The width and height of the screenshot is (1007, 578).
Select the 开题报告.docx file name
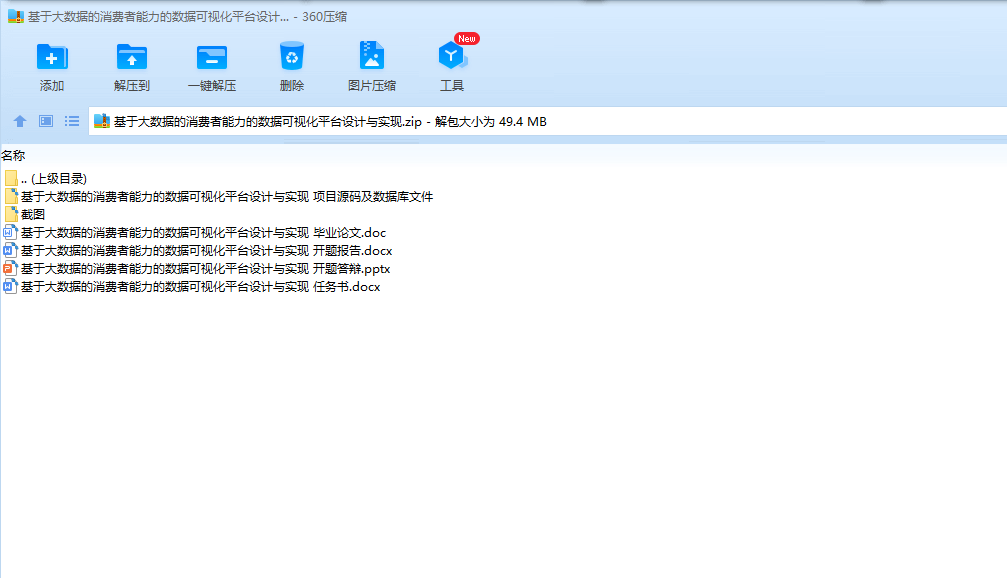pos(206,250)
